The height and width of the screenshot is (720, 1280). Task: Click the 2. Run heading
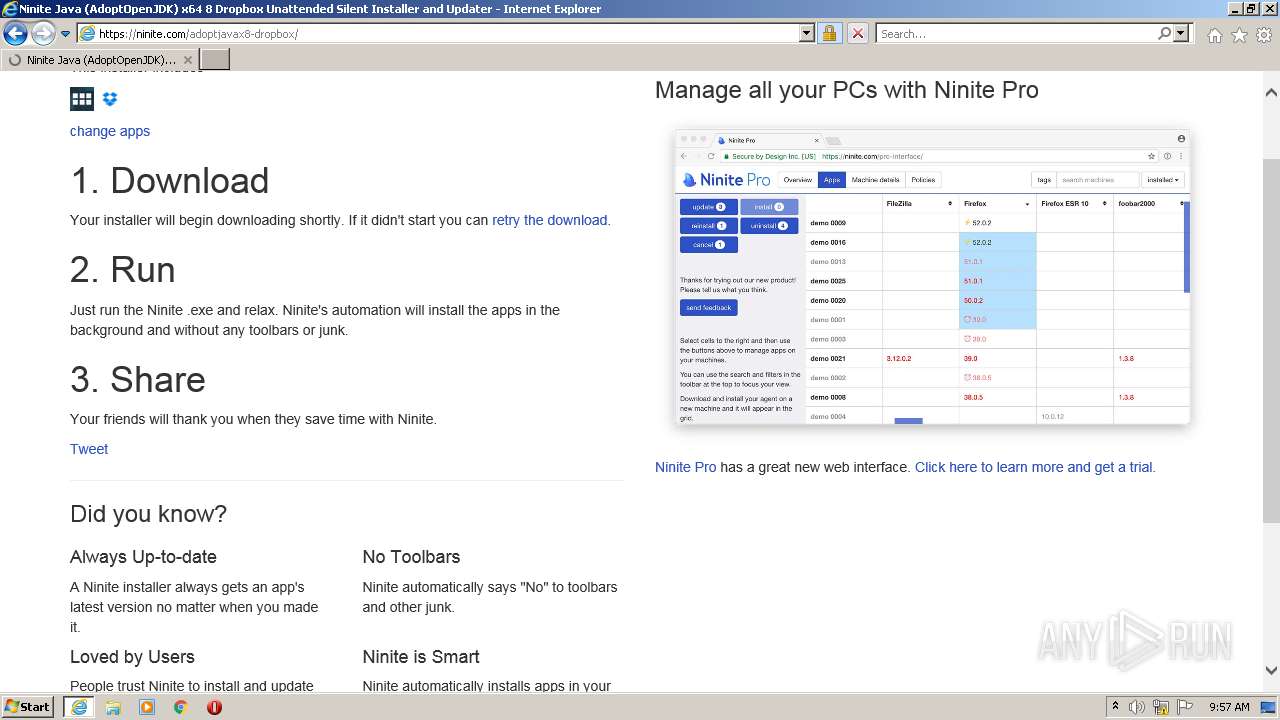123,270
